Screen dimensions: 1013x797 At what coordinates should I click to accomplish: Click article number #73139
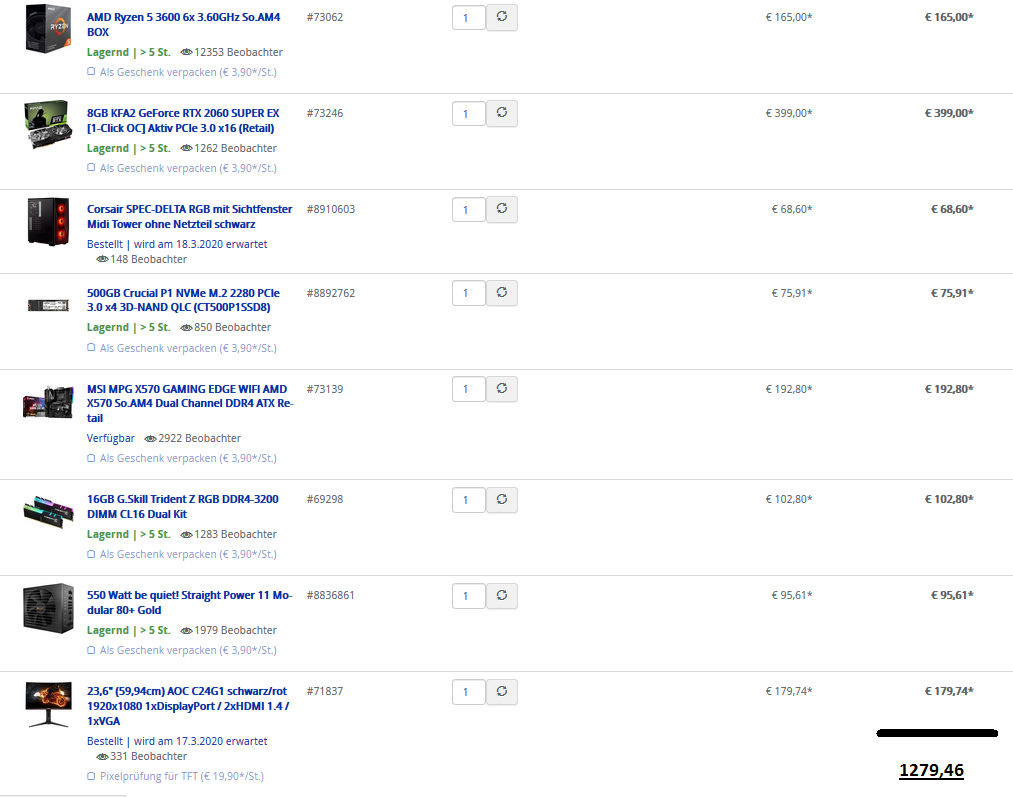tap(325, 389)
